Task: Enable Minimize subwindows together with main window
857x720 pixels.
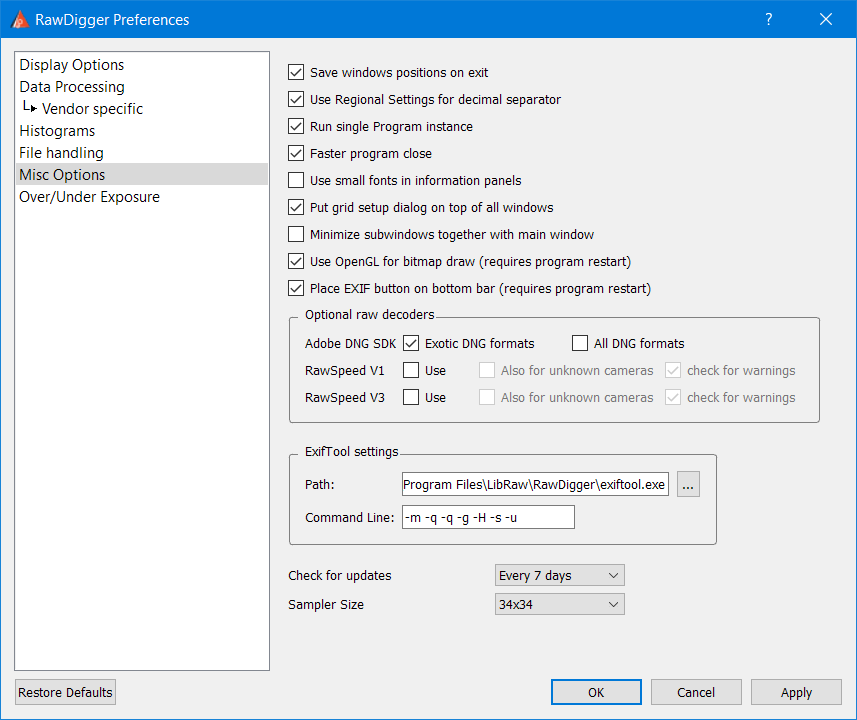Action: tap(296, 234)
